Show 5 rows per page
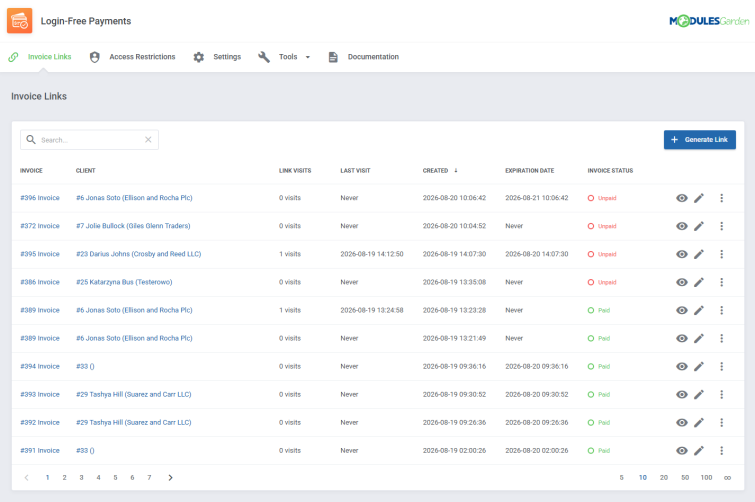 tap(621, 477)
